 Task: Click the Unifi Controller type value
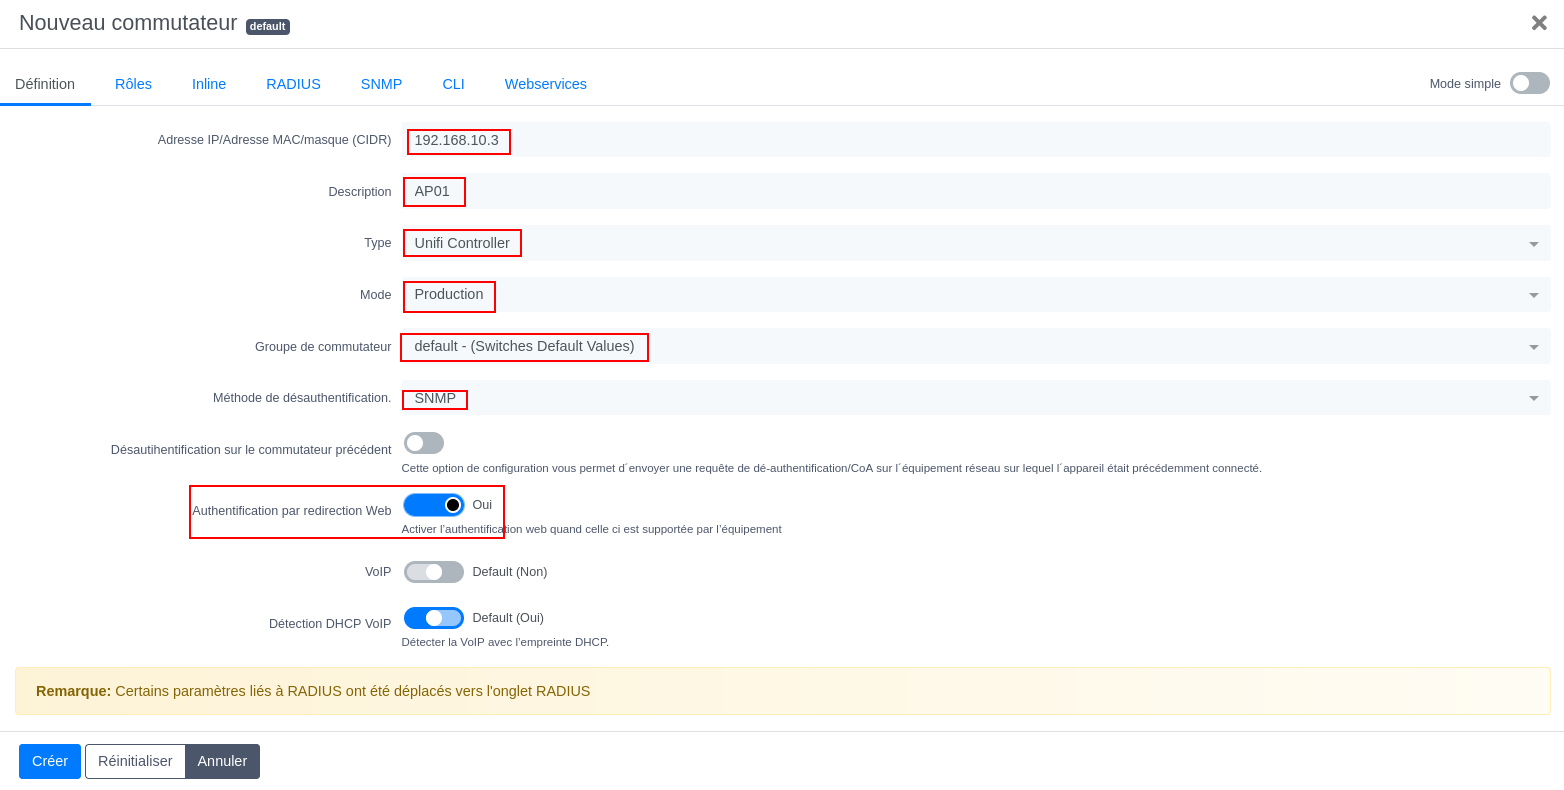(x=462, y=243)
